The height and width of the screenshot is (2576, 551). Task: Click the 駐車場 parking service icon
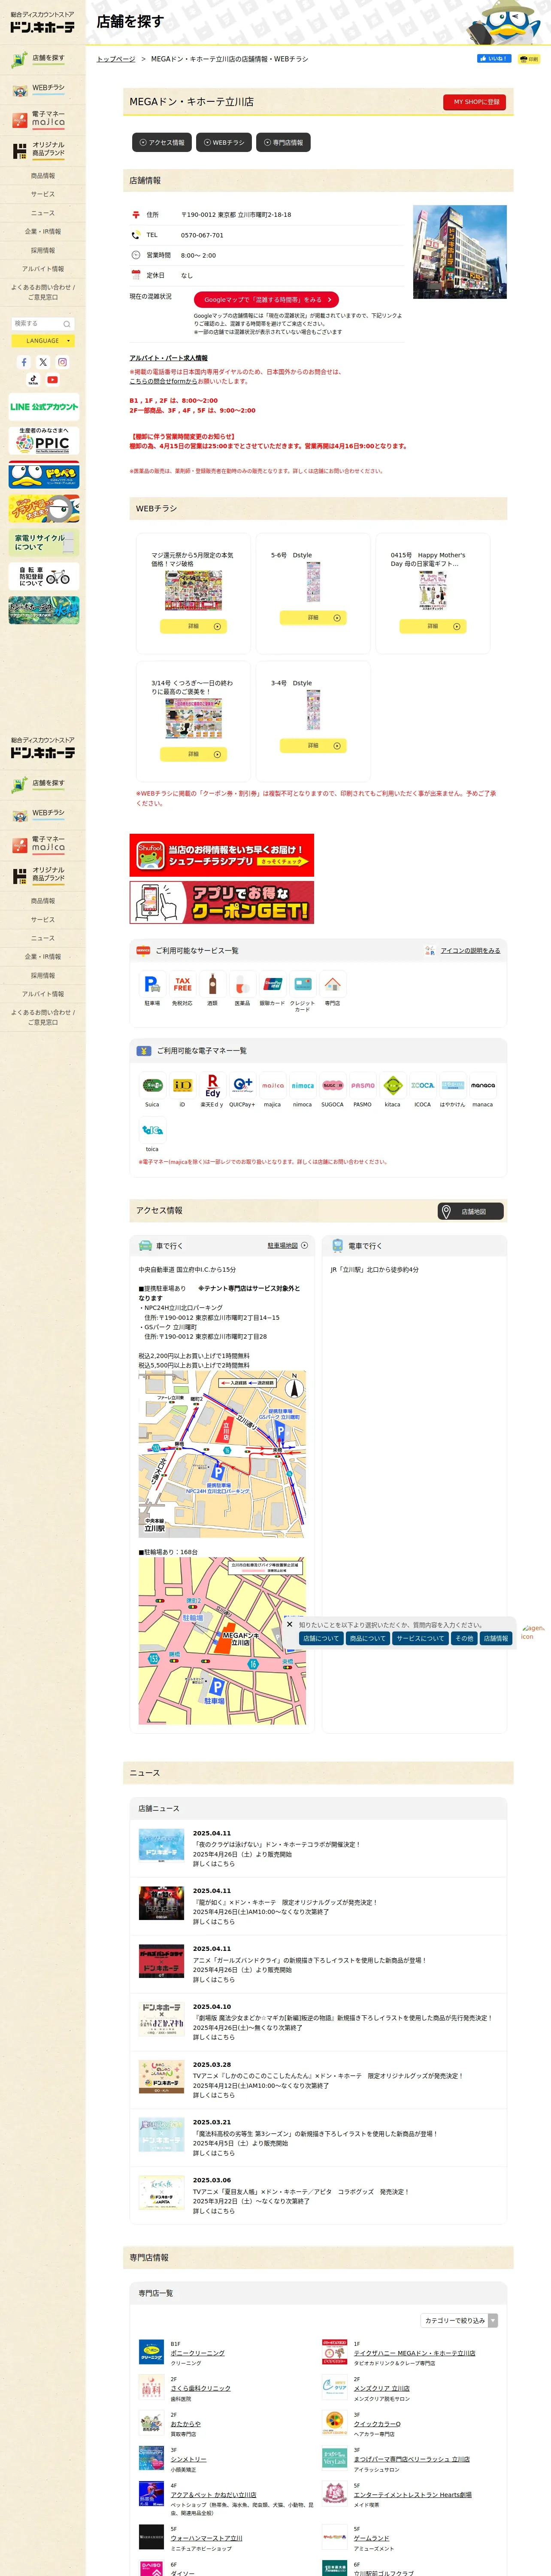(152, 984)
